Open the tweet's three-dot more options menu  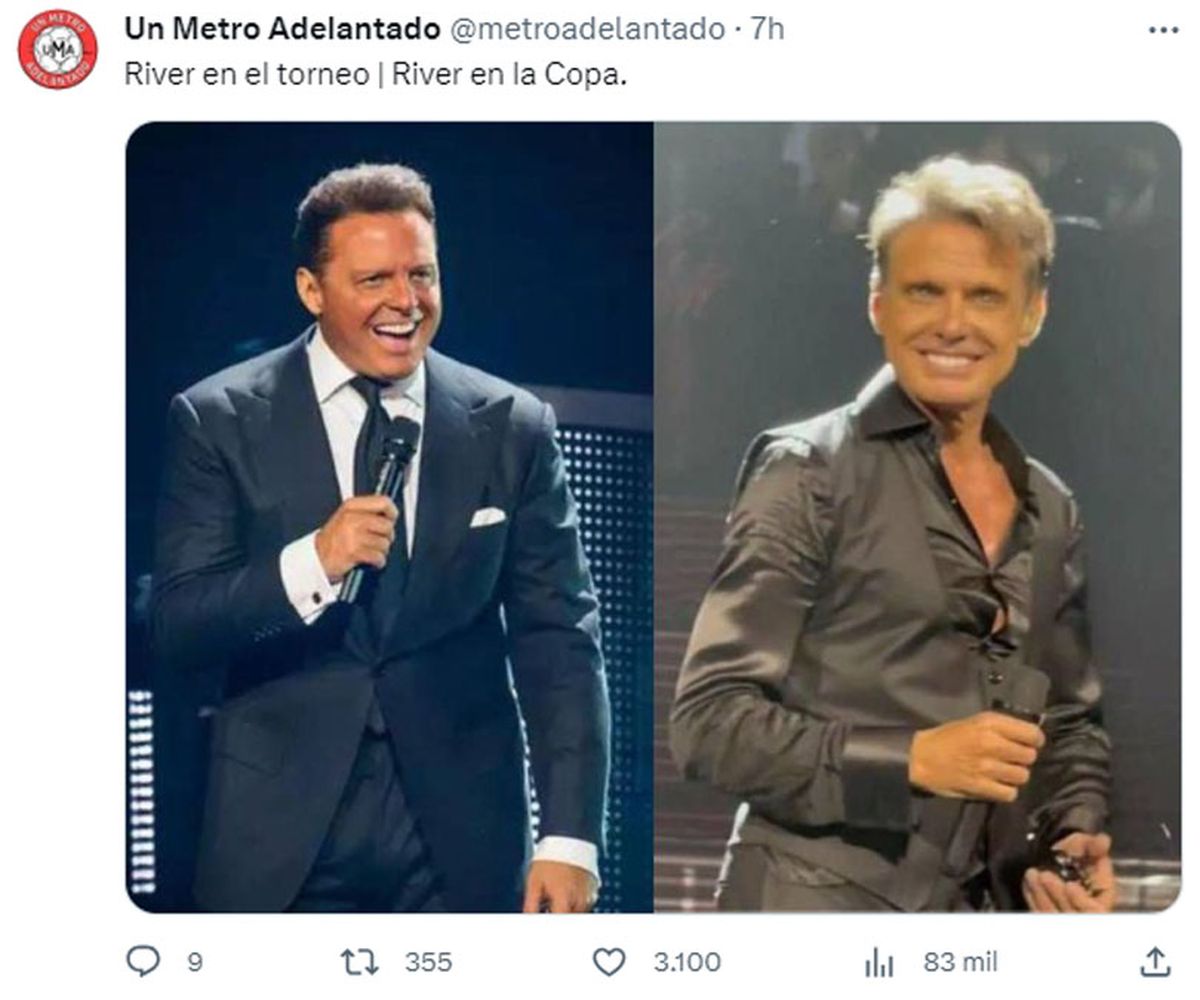click(1163, 31)
